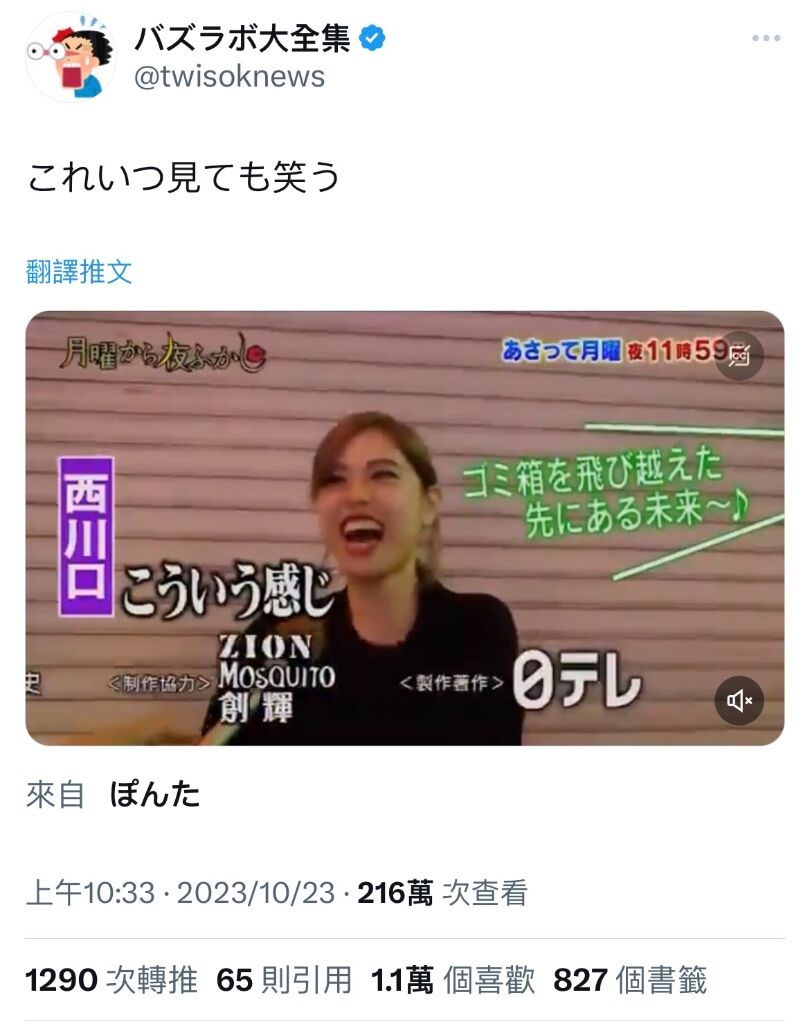The width and height of the screenshot is (810, 1024).
Task: View the 1290 次轉推 retweets list
Action: click(x=111, y=980)
